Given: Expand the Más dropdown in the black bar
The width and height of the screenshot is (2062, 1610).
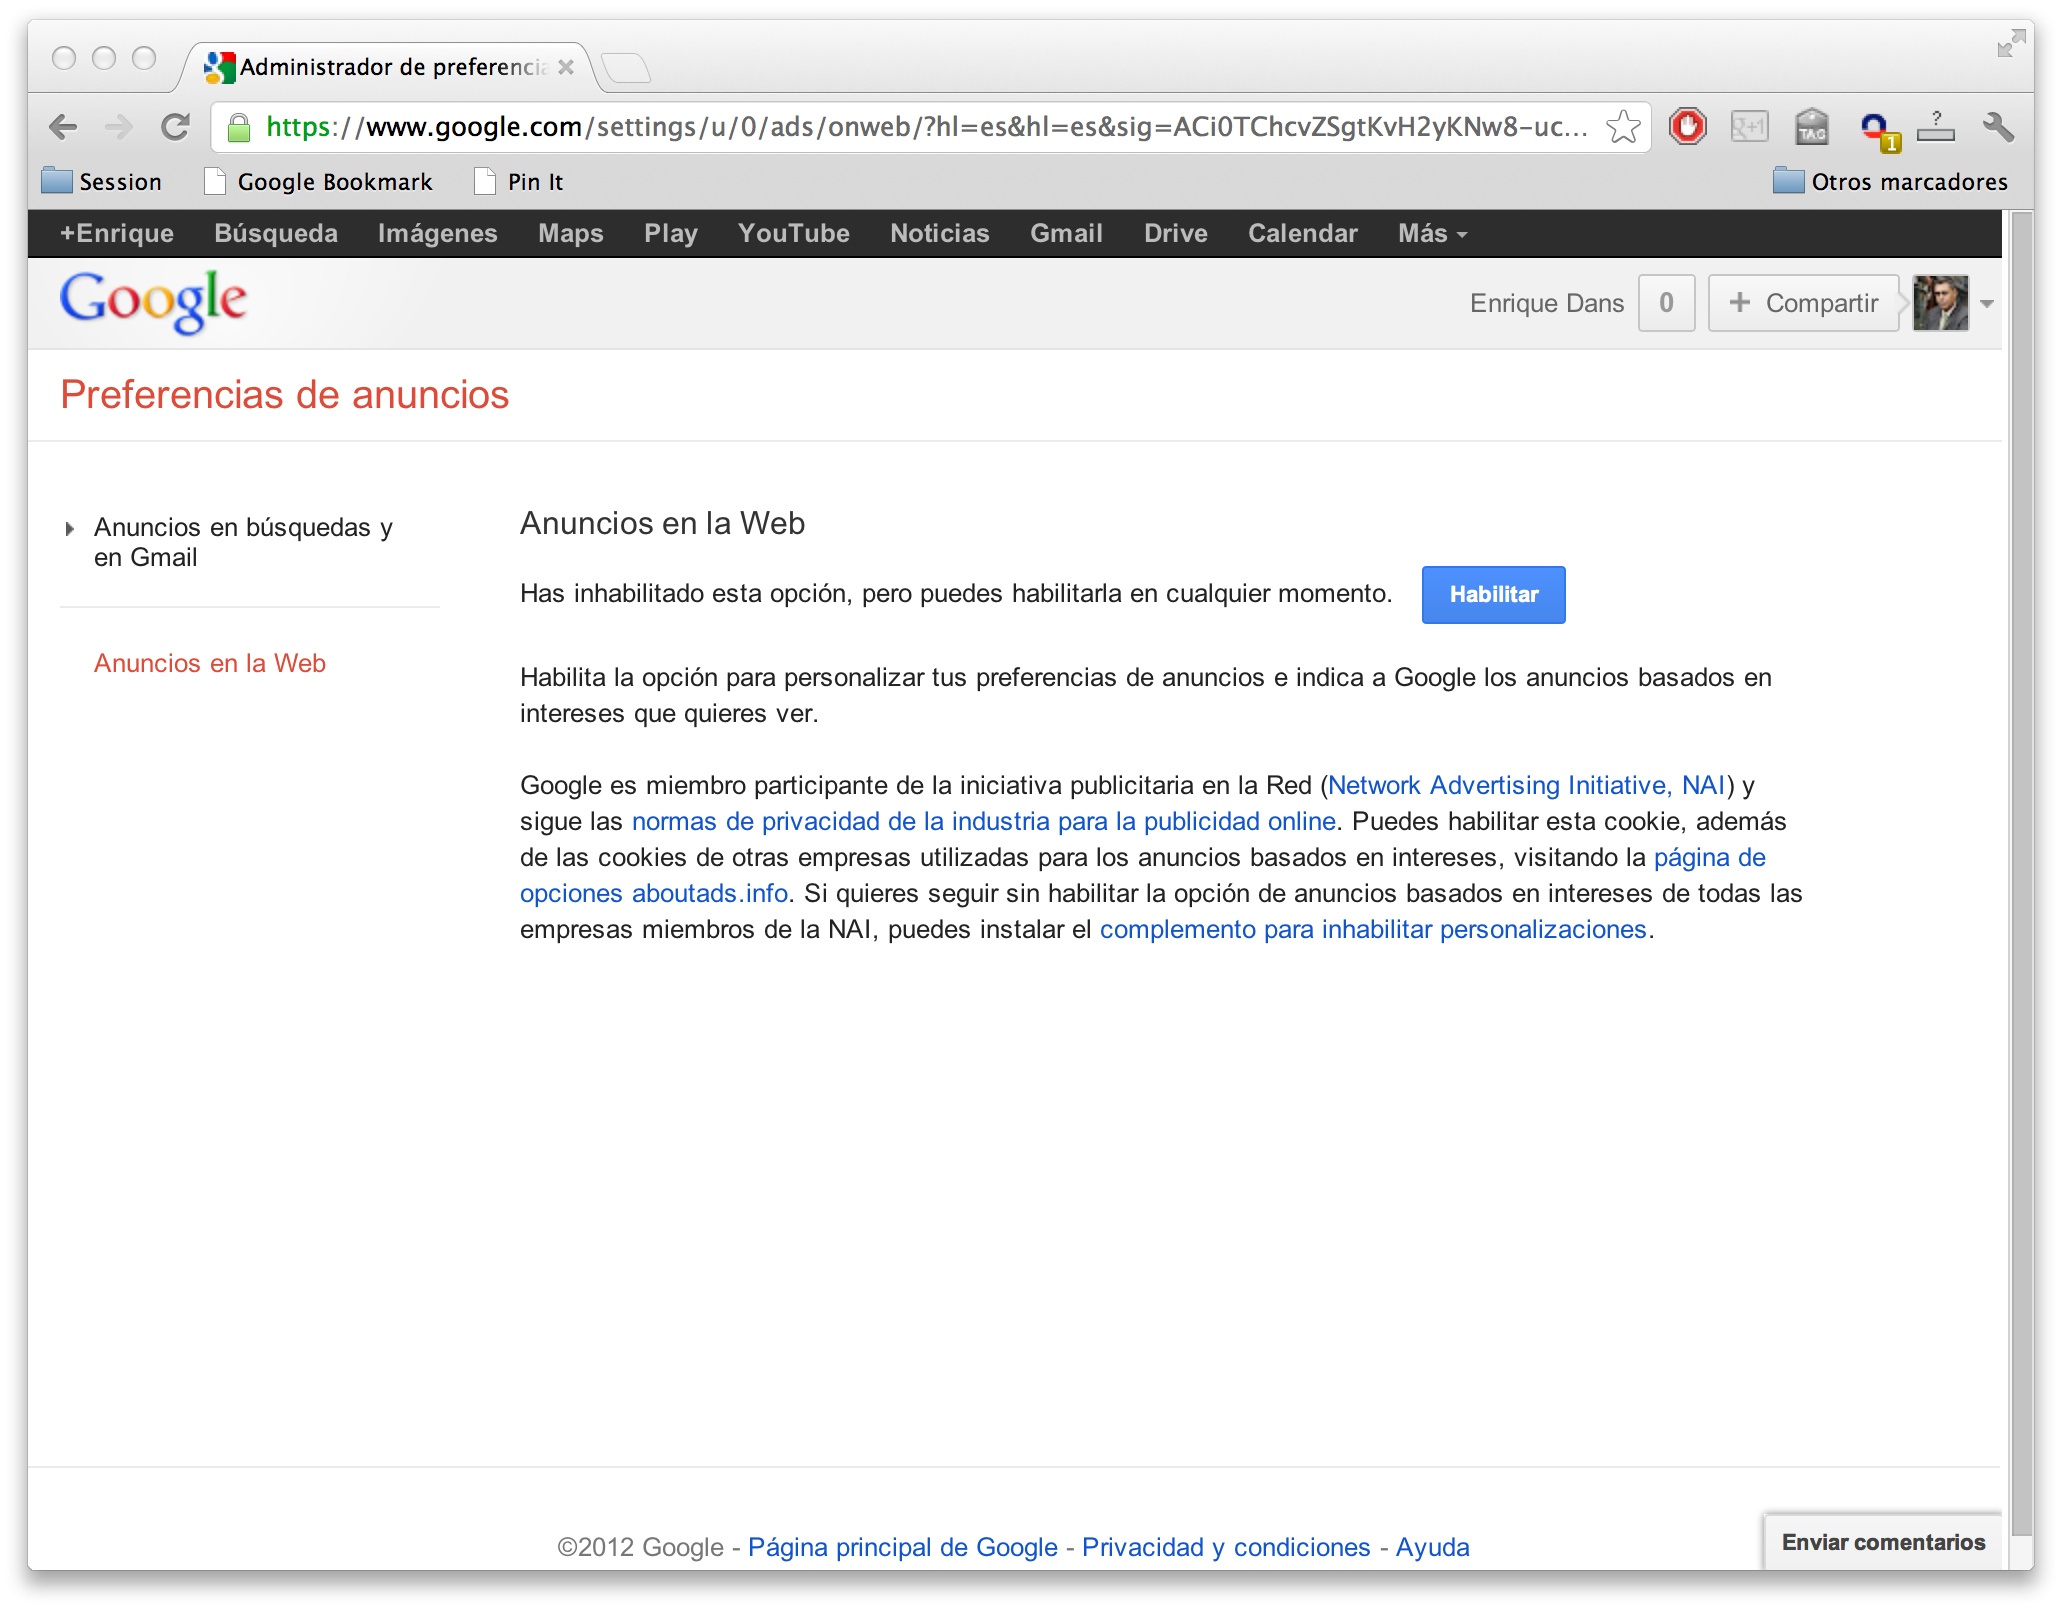Looking at the screenshot, I should [x=1432, y=233].
